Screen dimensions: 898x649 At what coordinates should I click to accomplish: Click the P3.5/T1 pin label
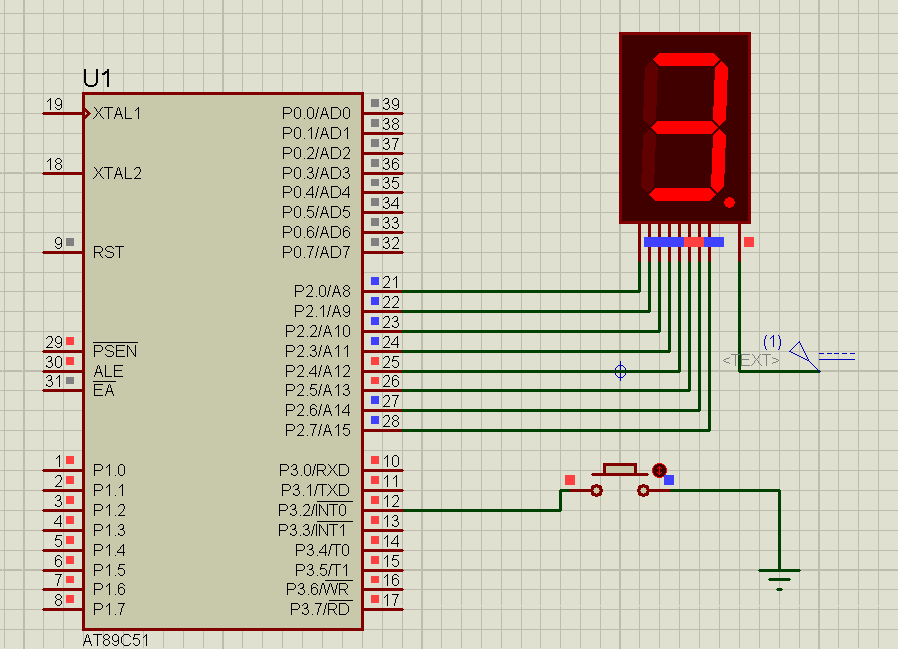(322, 570)
